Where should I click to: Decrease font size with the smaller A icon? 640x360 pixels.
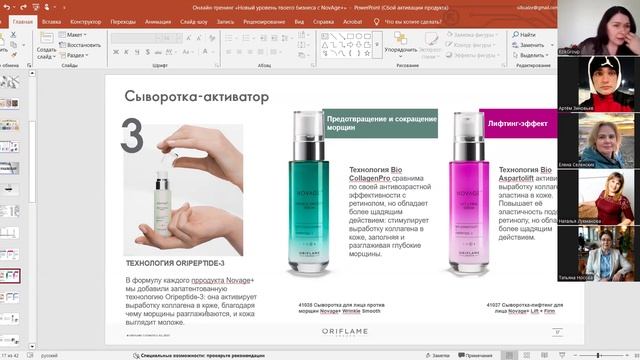pos(199,38)
